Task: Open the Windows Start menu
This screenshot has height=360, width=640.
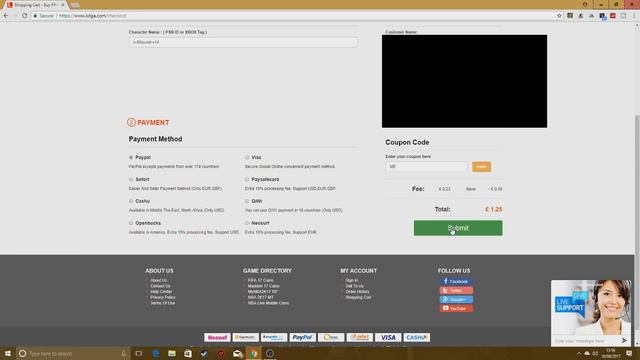Action: coord(8,353)
